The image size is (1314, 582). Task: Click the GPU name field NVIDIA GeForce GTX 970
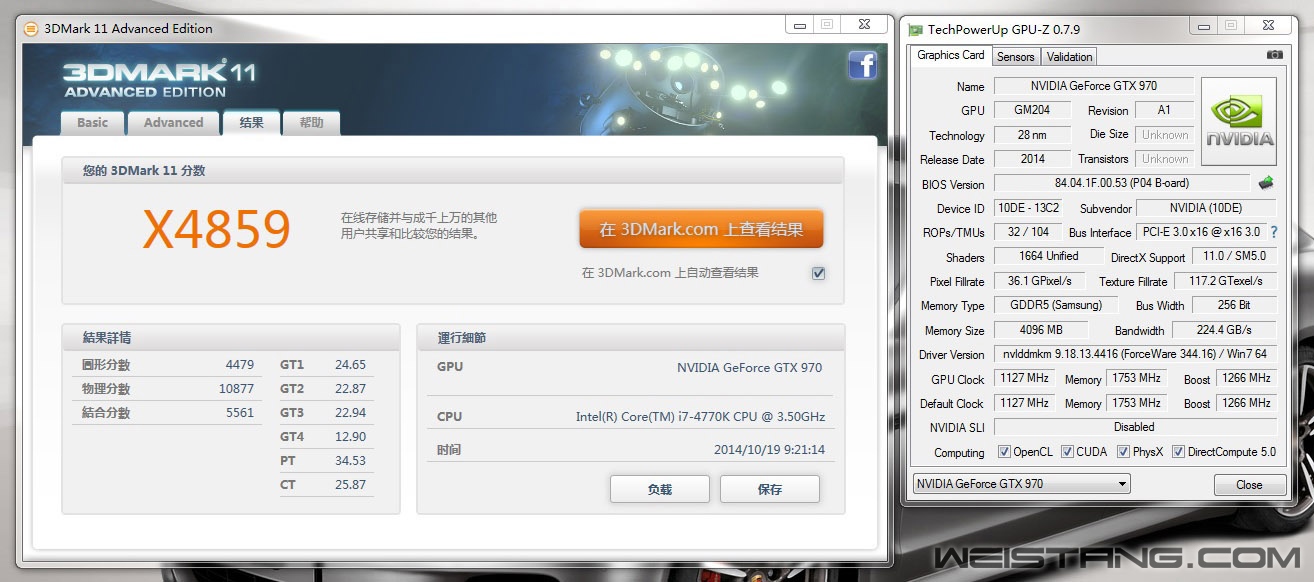click(1094, 86)
